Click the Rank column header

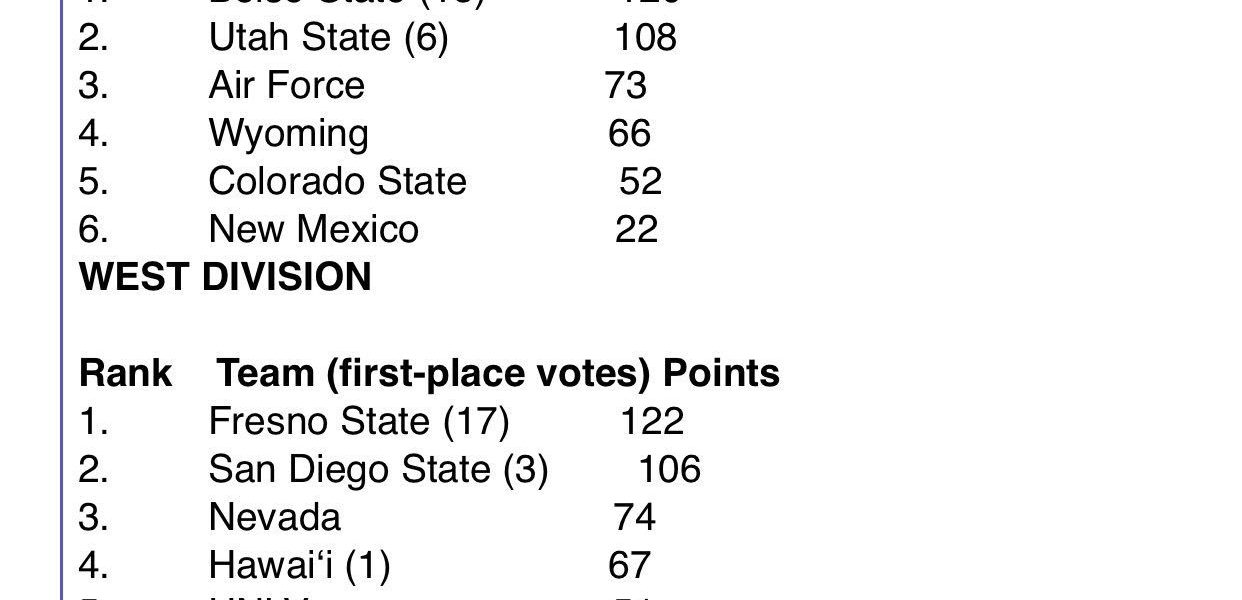(125, 374)
